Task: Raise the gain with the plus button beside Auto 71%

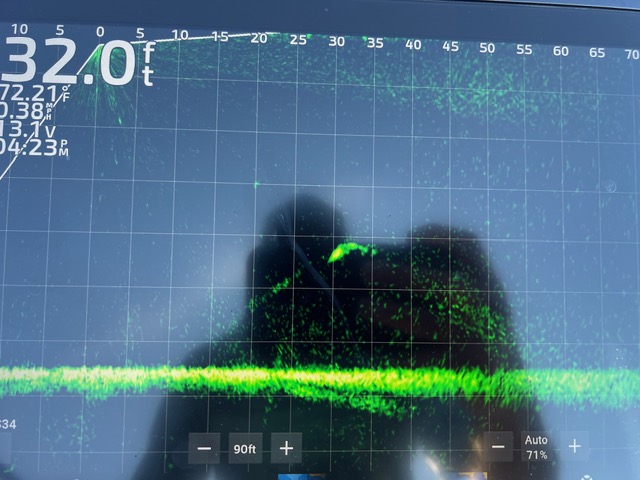Action: pyautogui.click(x=574, y=446)
